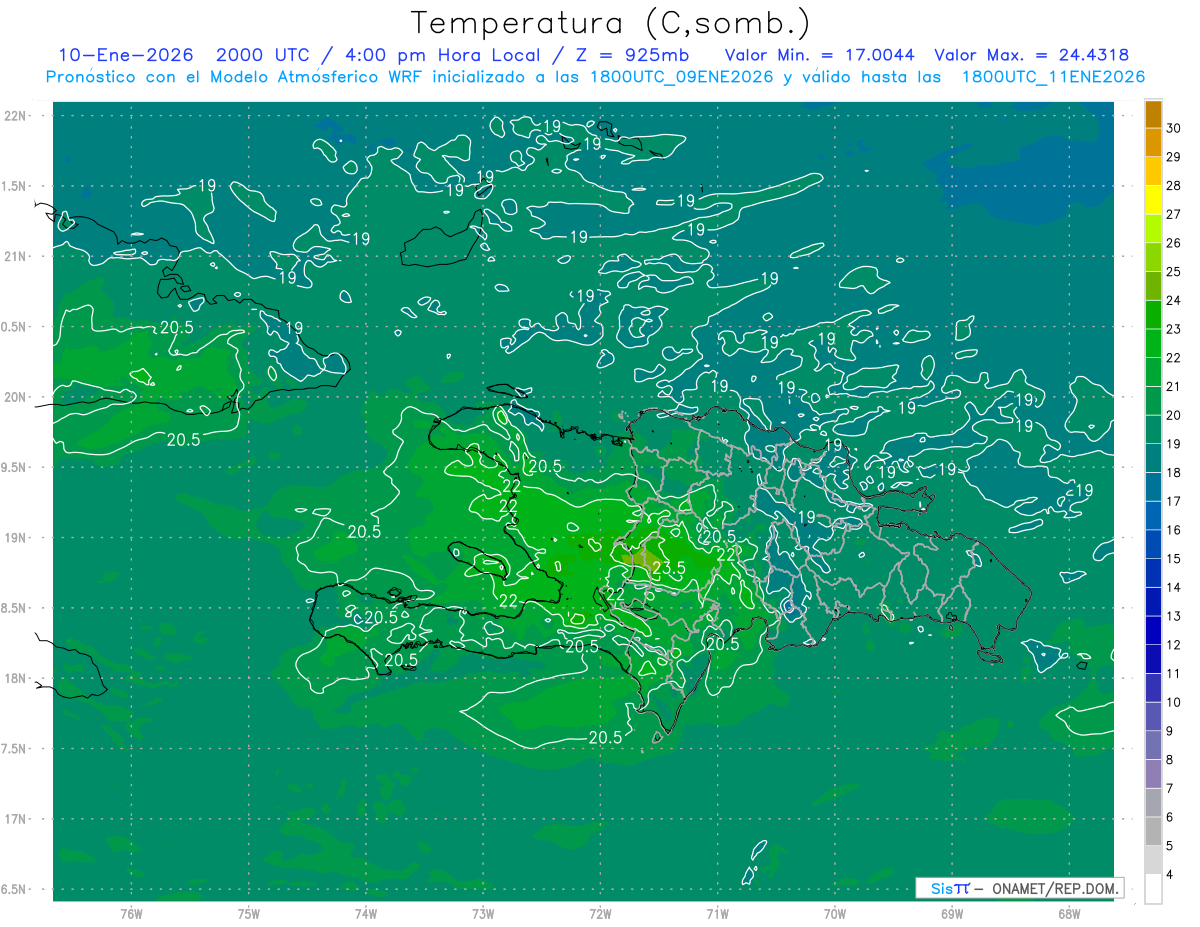Click 'Valor Min. = 17.0044' readout
Image resolution: width=1200 pixels, height=927 pixels.
819,55
